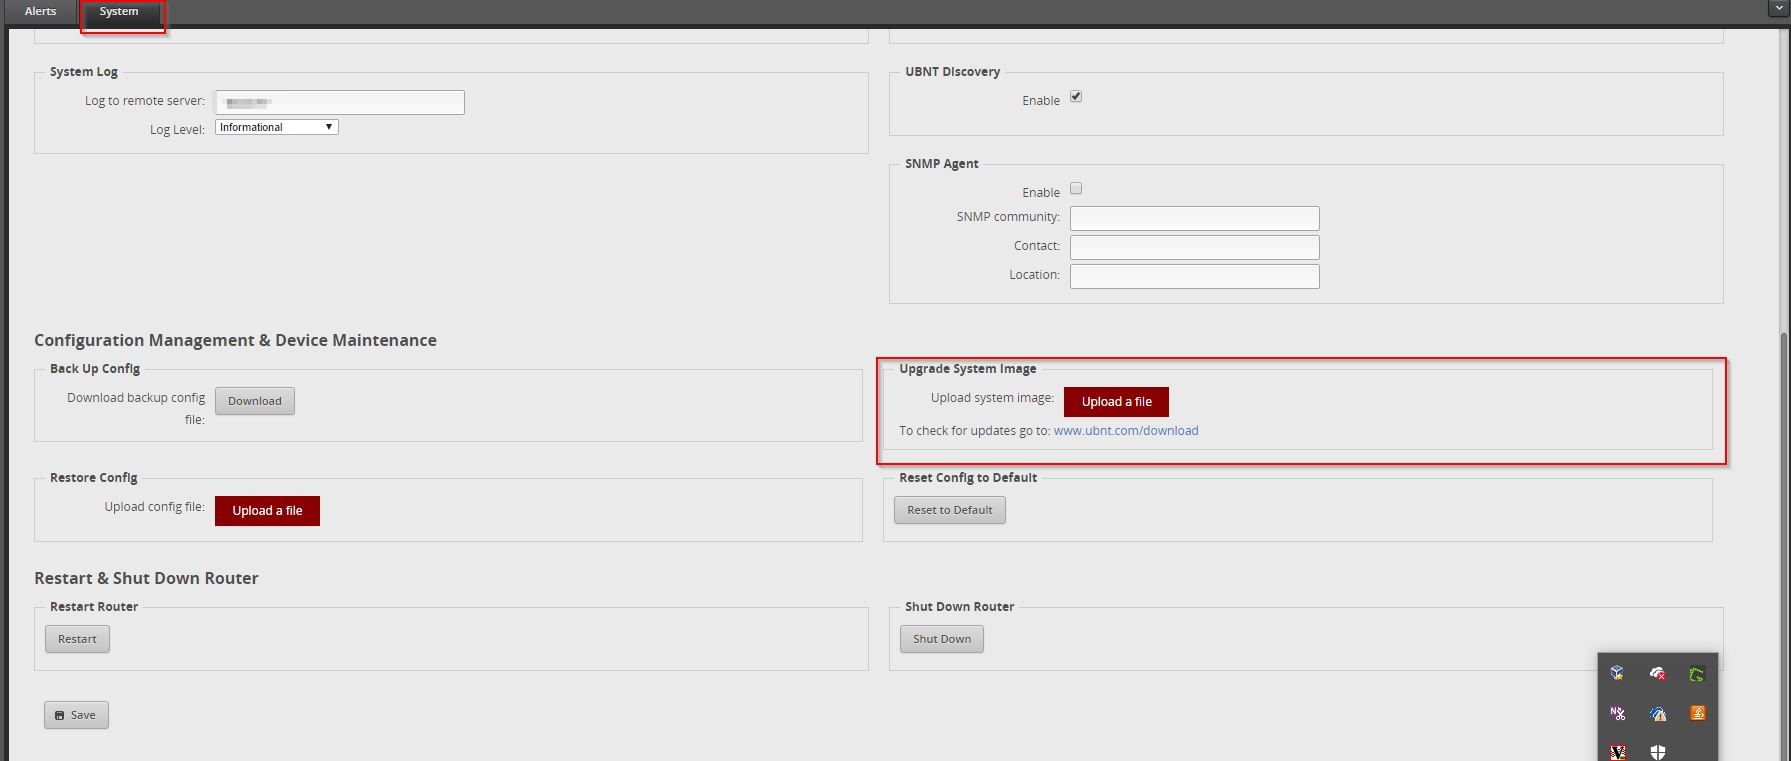Click the blue cloud warning tray icon
1791x761 pixels.
tap(1657, 713)
